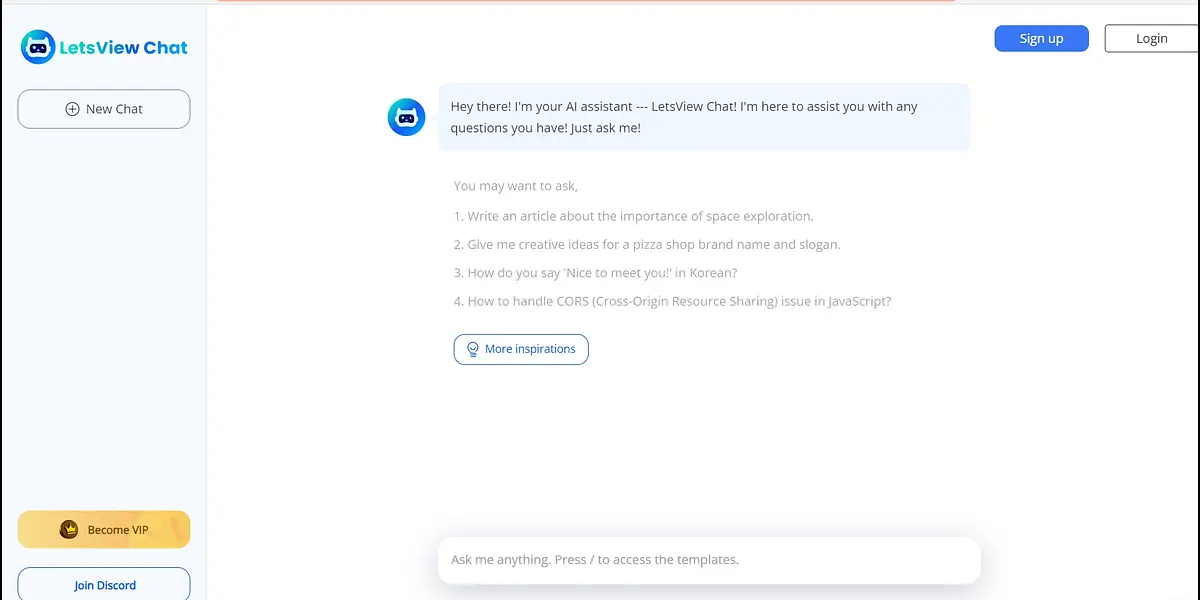Viewport: 1200px width, 600px height.
Task: Open the Login button at top right
Action: (x=1151, y=38)
